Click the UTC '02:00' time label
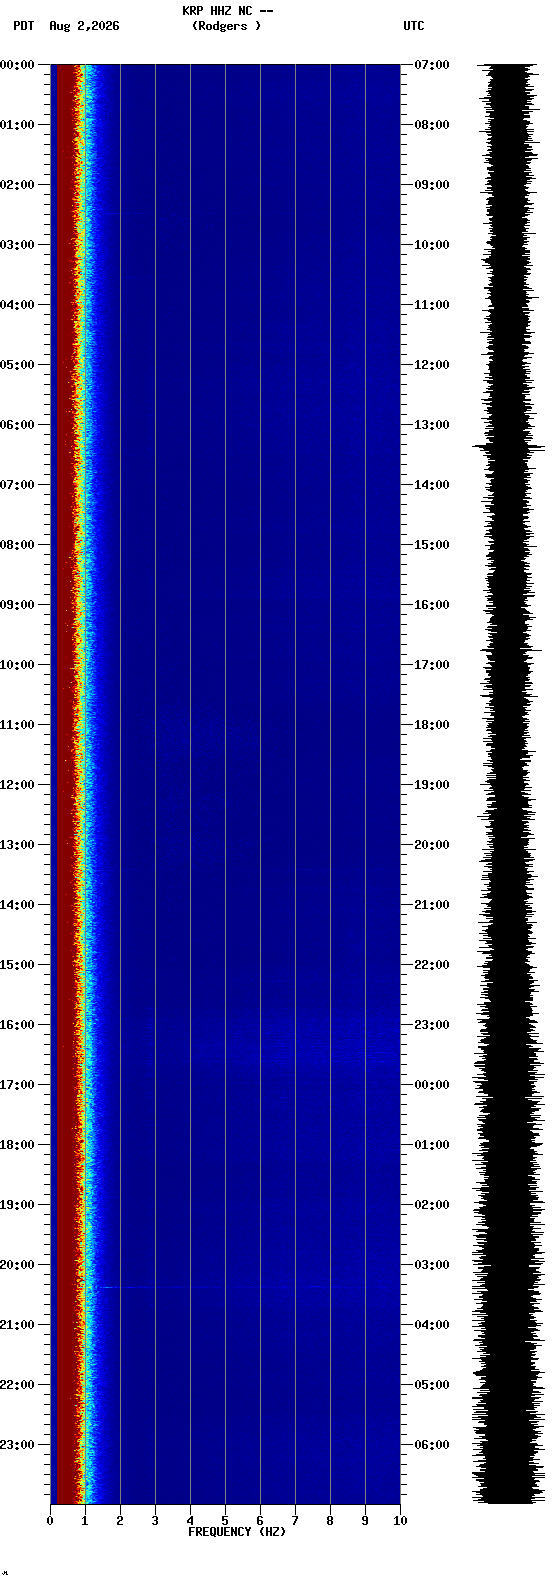Screen dimensions: 552x1584 click(431, 1205)
